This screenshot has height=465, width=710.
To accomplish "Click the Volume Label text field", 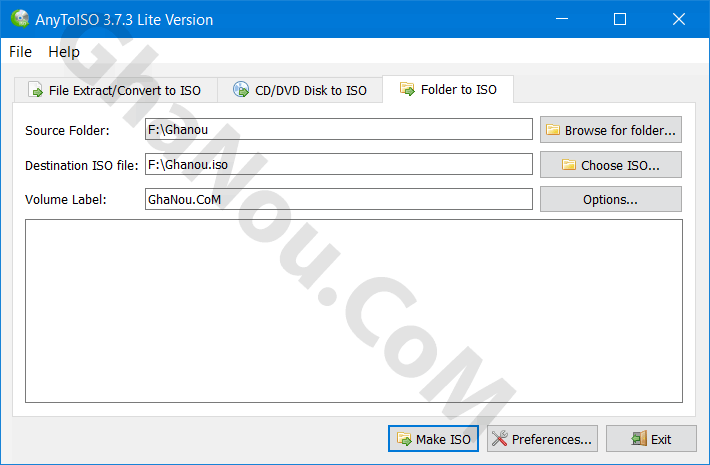I will click(339, 199).
